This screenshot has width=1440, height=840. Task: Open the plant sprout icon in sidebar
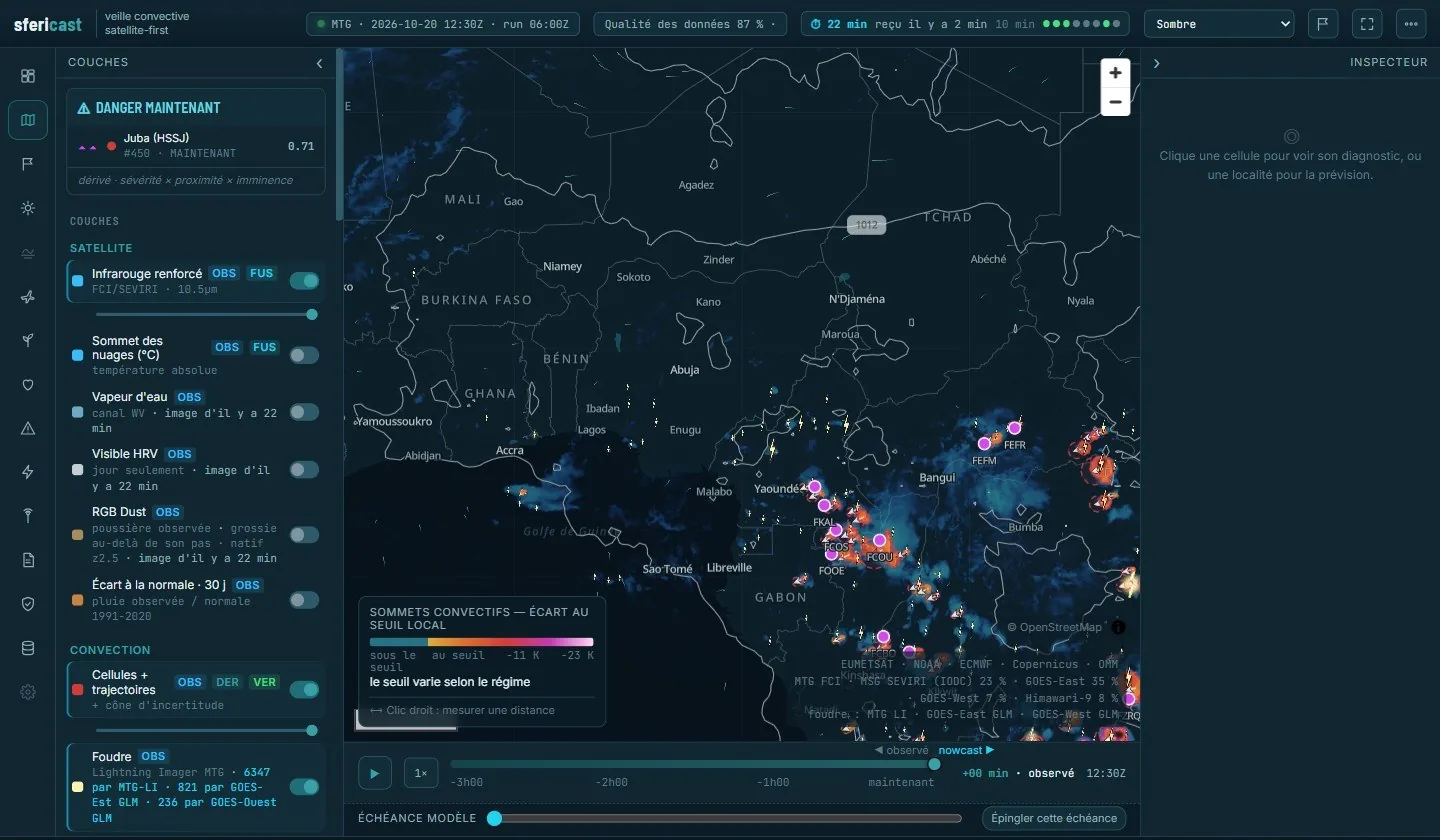28,341
